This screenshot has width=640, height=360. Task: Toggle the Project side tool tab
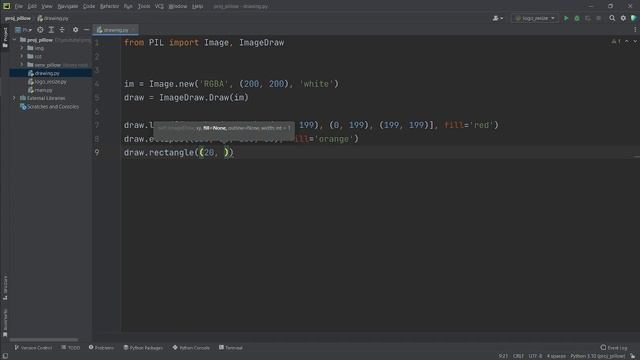click(x=5, y=38)
